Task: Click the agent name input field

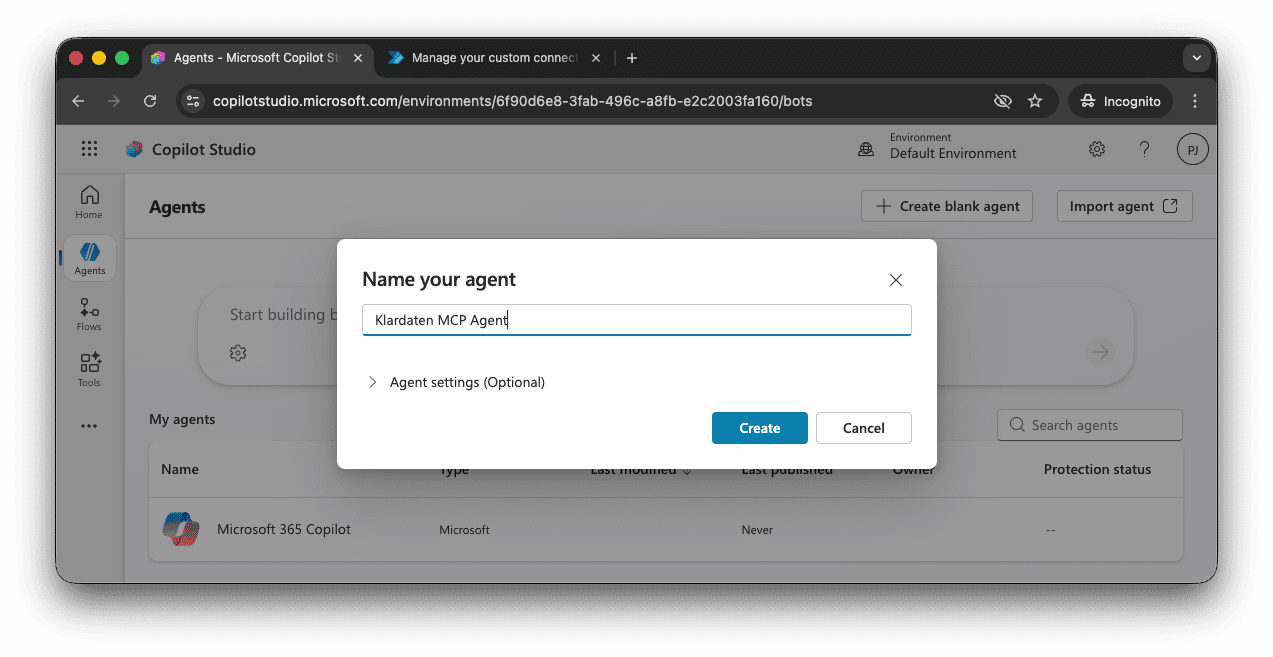Action: (637, 320)
